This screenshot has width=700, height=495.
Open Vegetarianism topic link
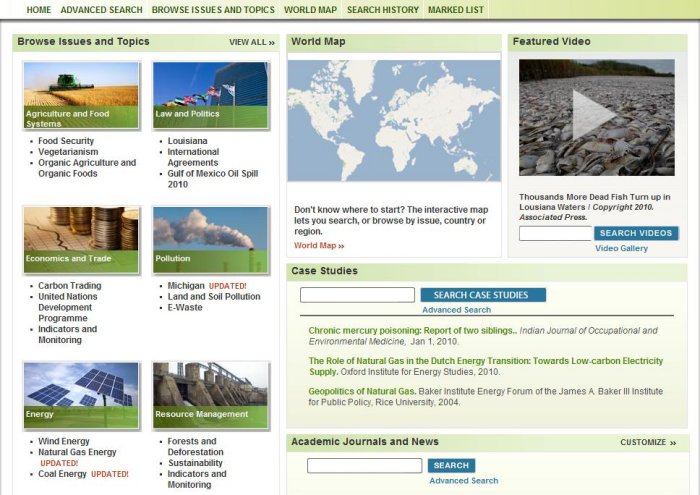tap(68, 152)
